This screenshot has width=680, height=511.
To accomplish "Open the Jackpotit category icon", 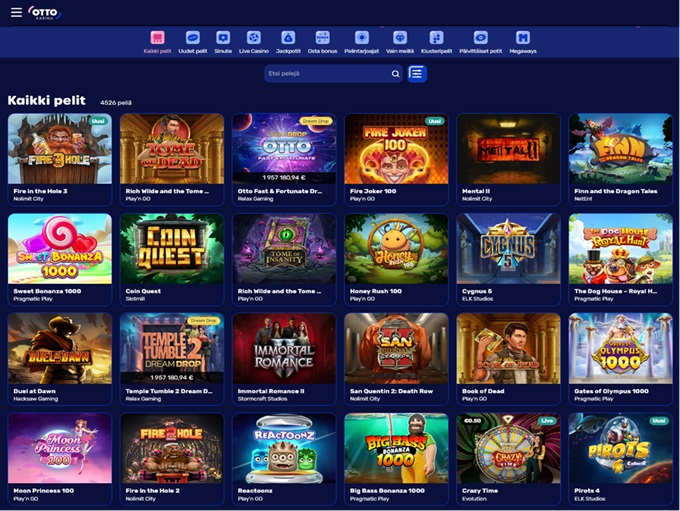I will coord(288,38).
